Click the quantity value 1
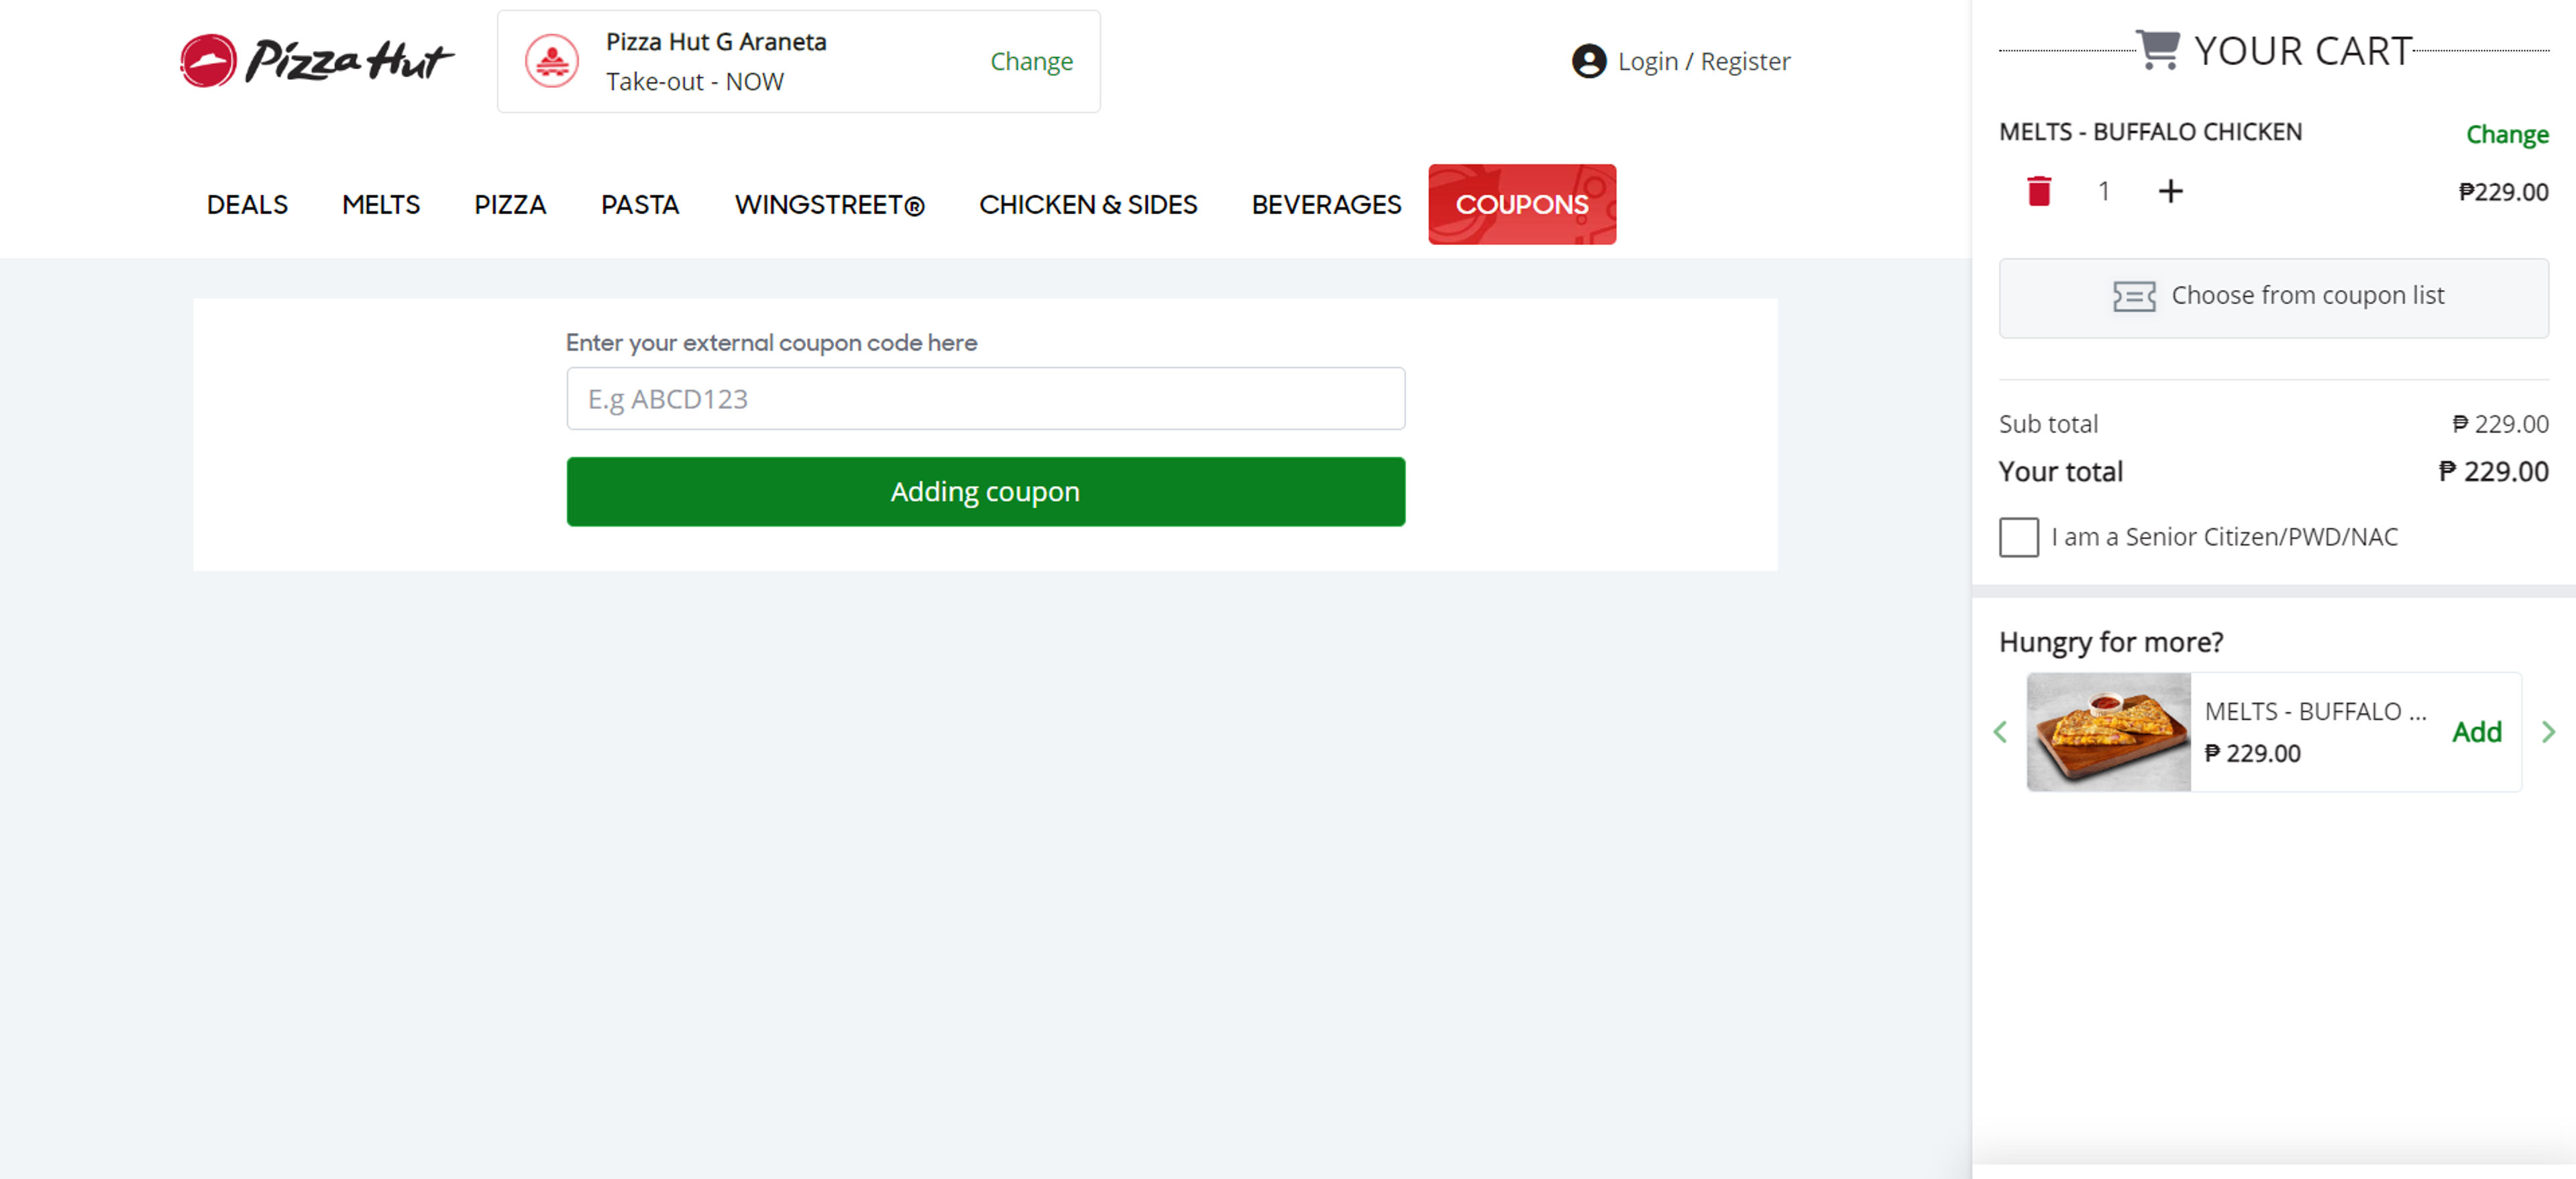 [2103, 191]
